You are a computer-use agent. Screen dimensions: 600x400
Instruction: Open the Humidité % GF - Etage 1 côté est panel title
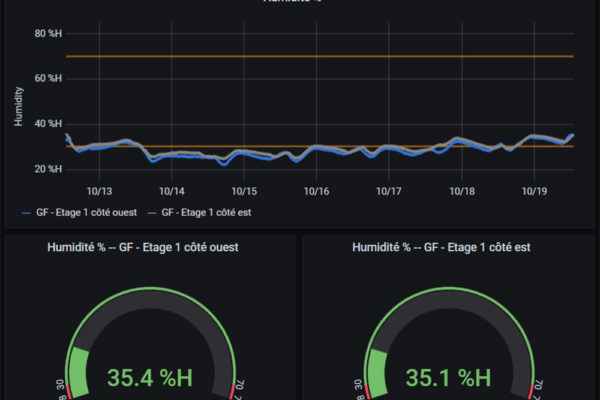pyautogui.click(x=441, y=247)
